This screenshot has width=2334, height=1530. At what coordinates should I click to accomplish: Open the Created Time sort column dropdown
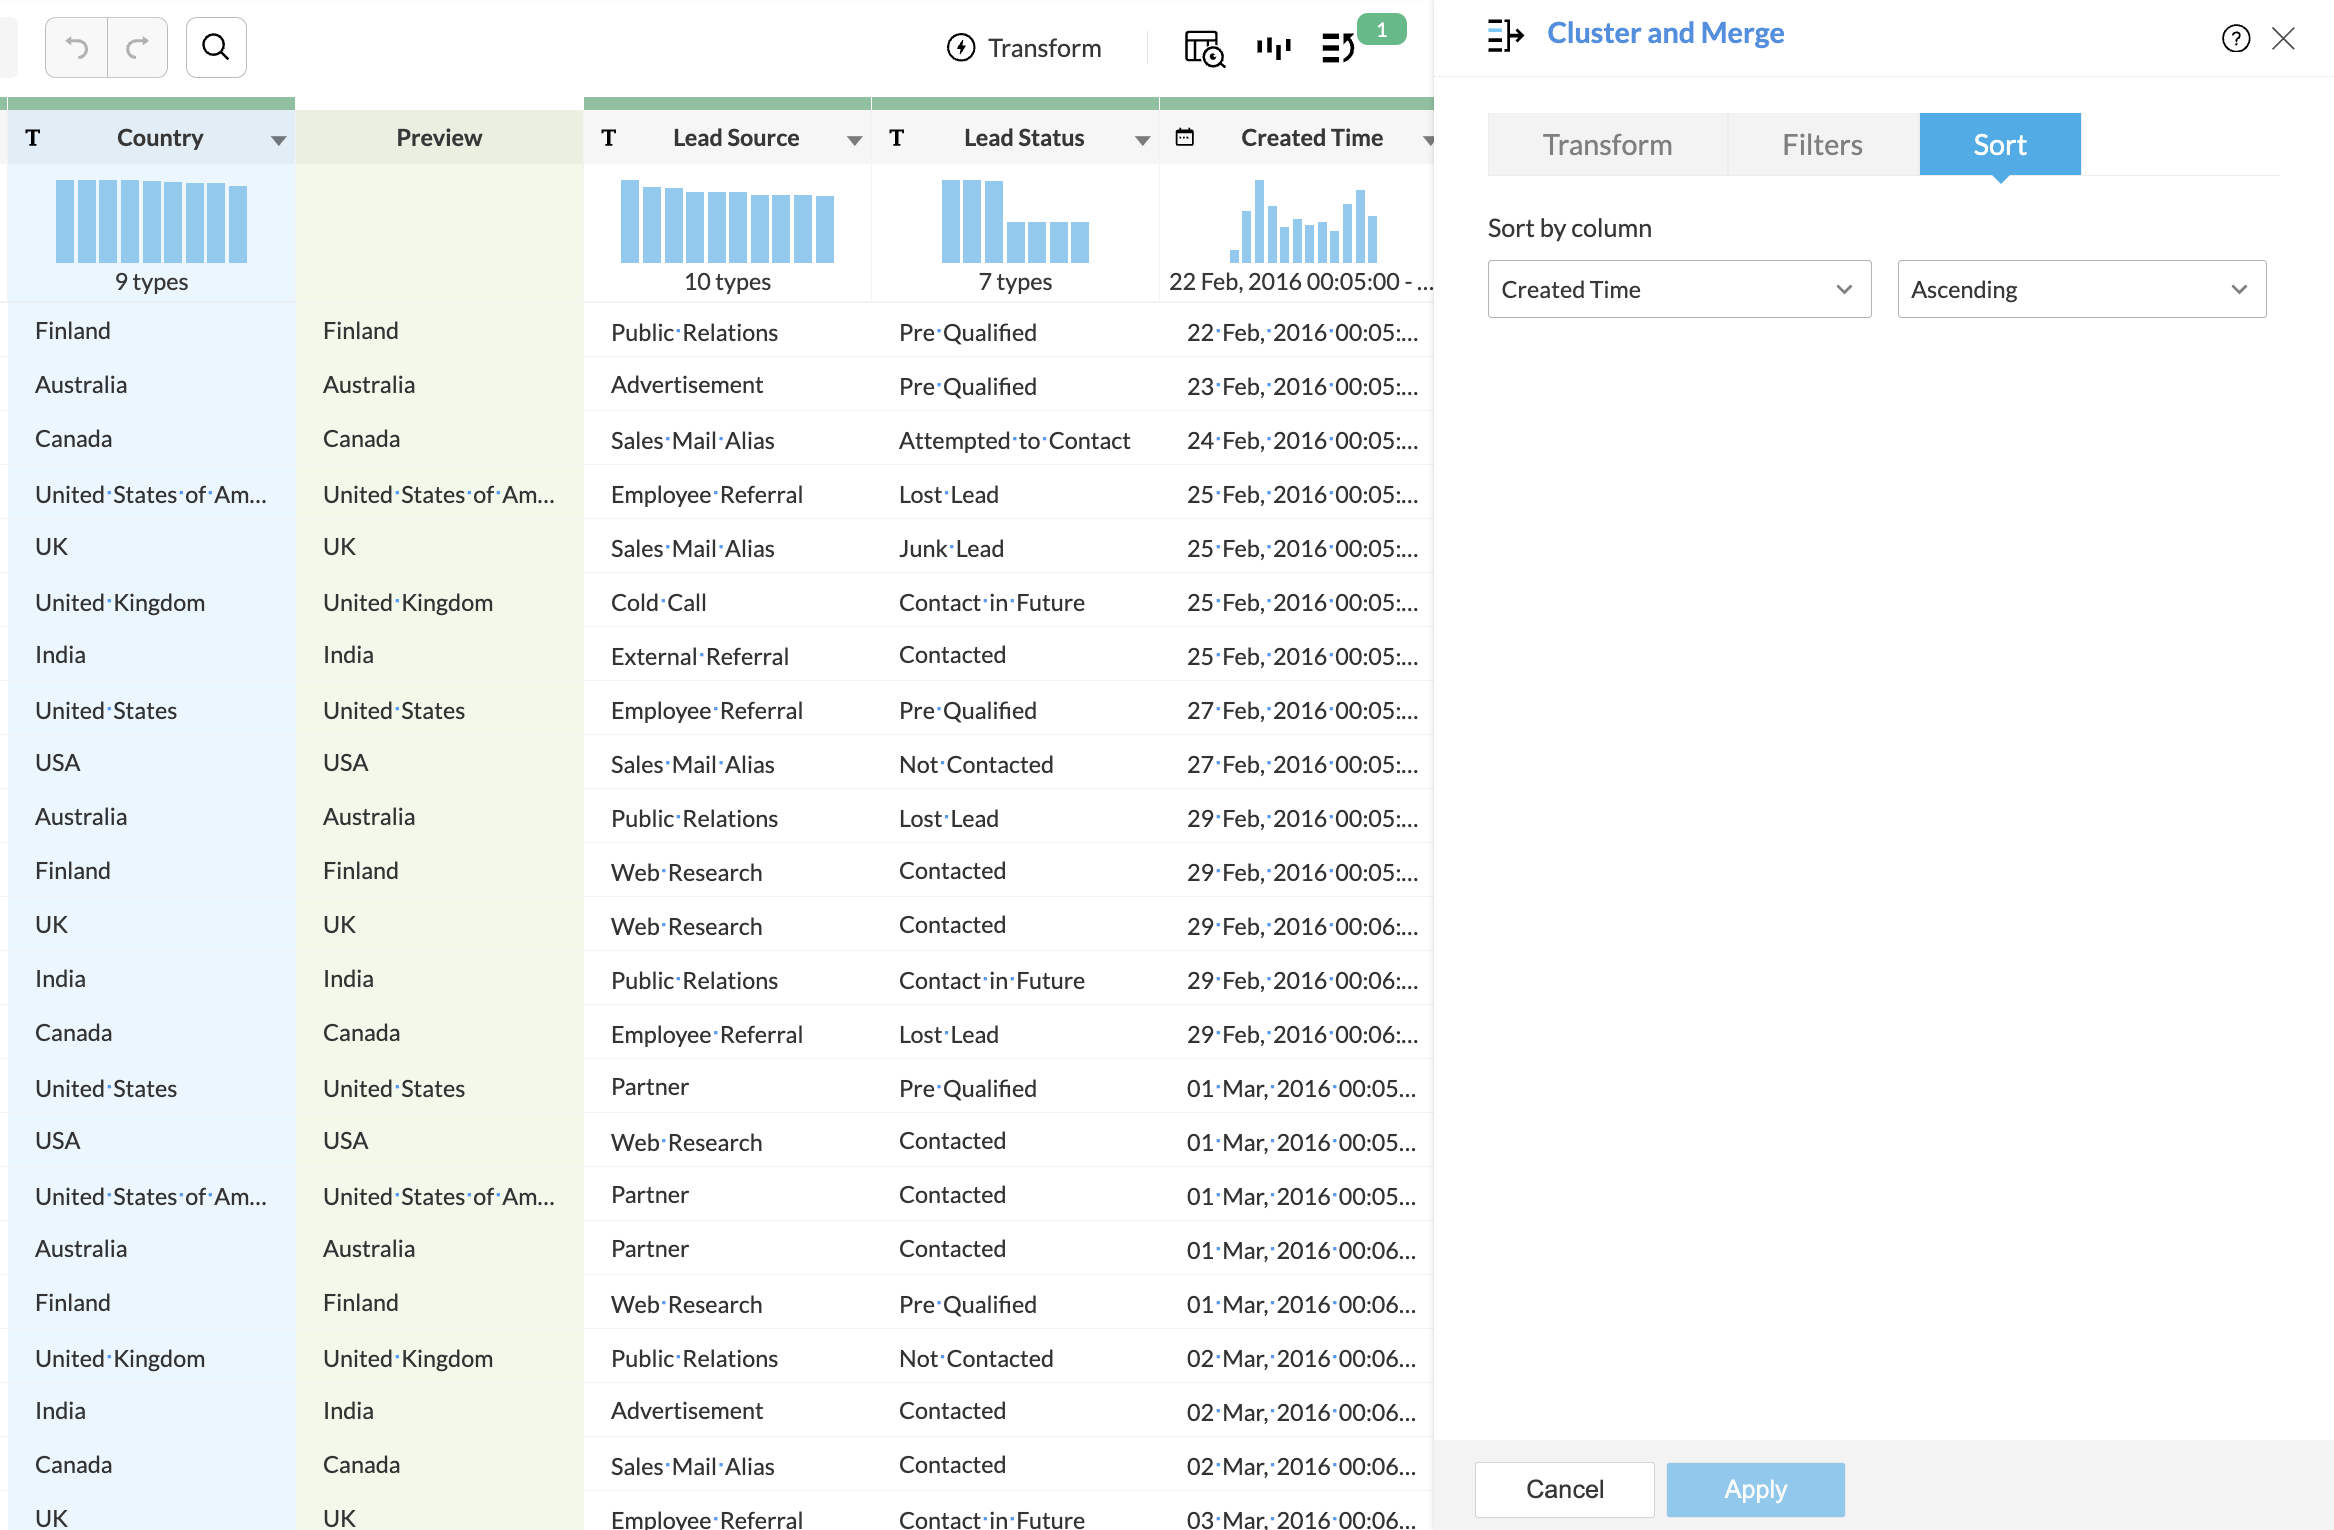1679,290
